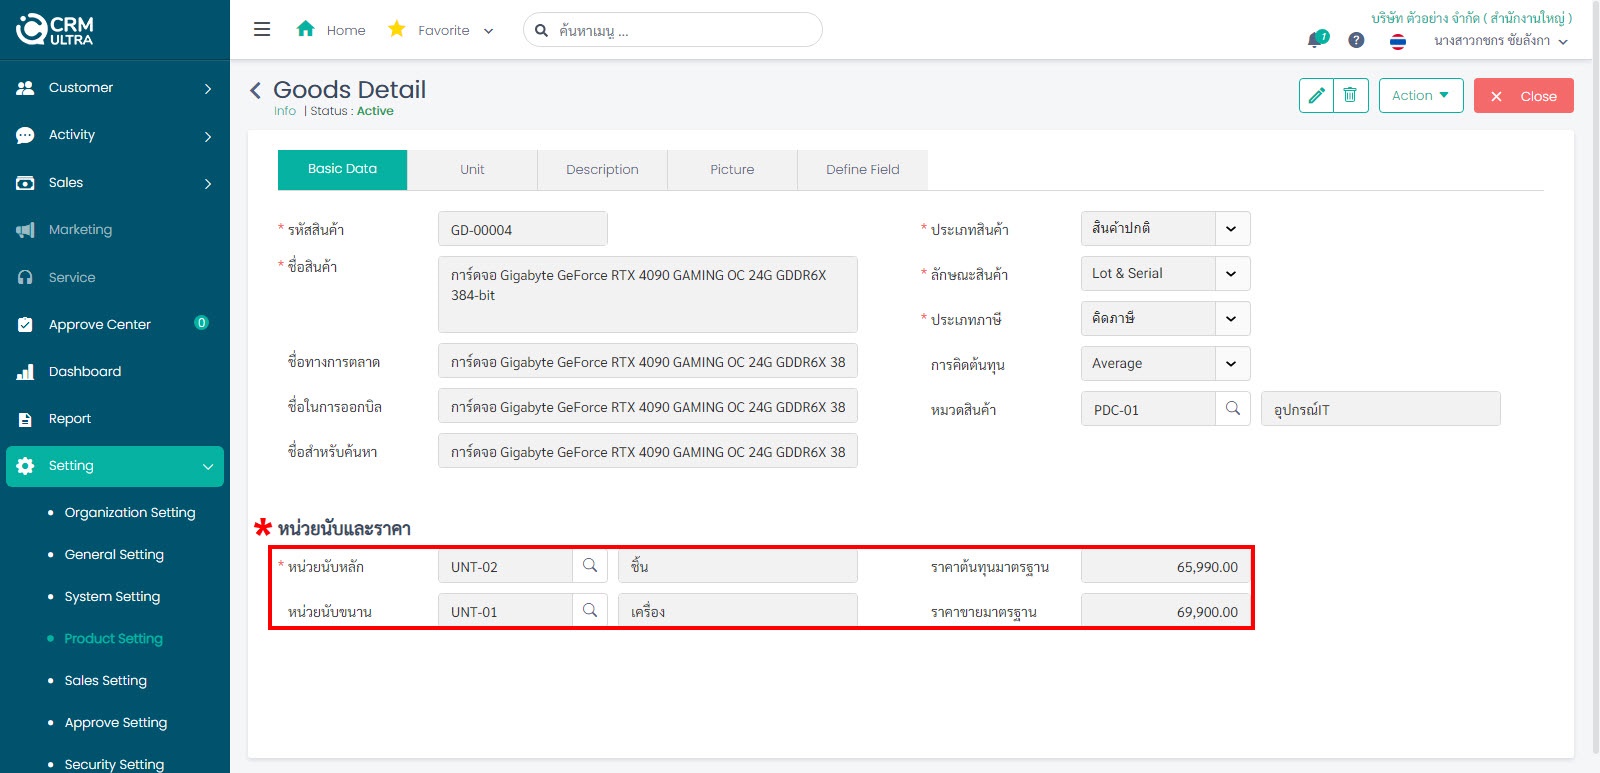Click the CRM Ultra logo
This screenshot has height=773, width=1600.
55,29
